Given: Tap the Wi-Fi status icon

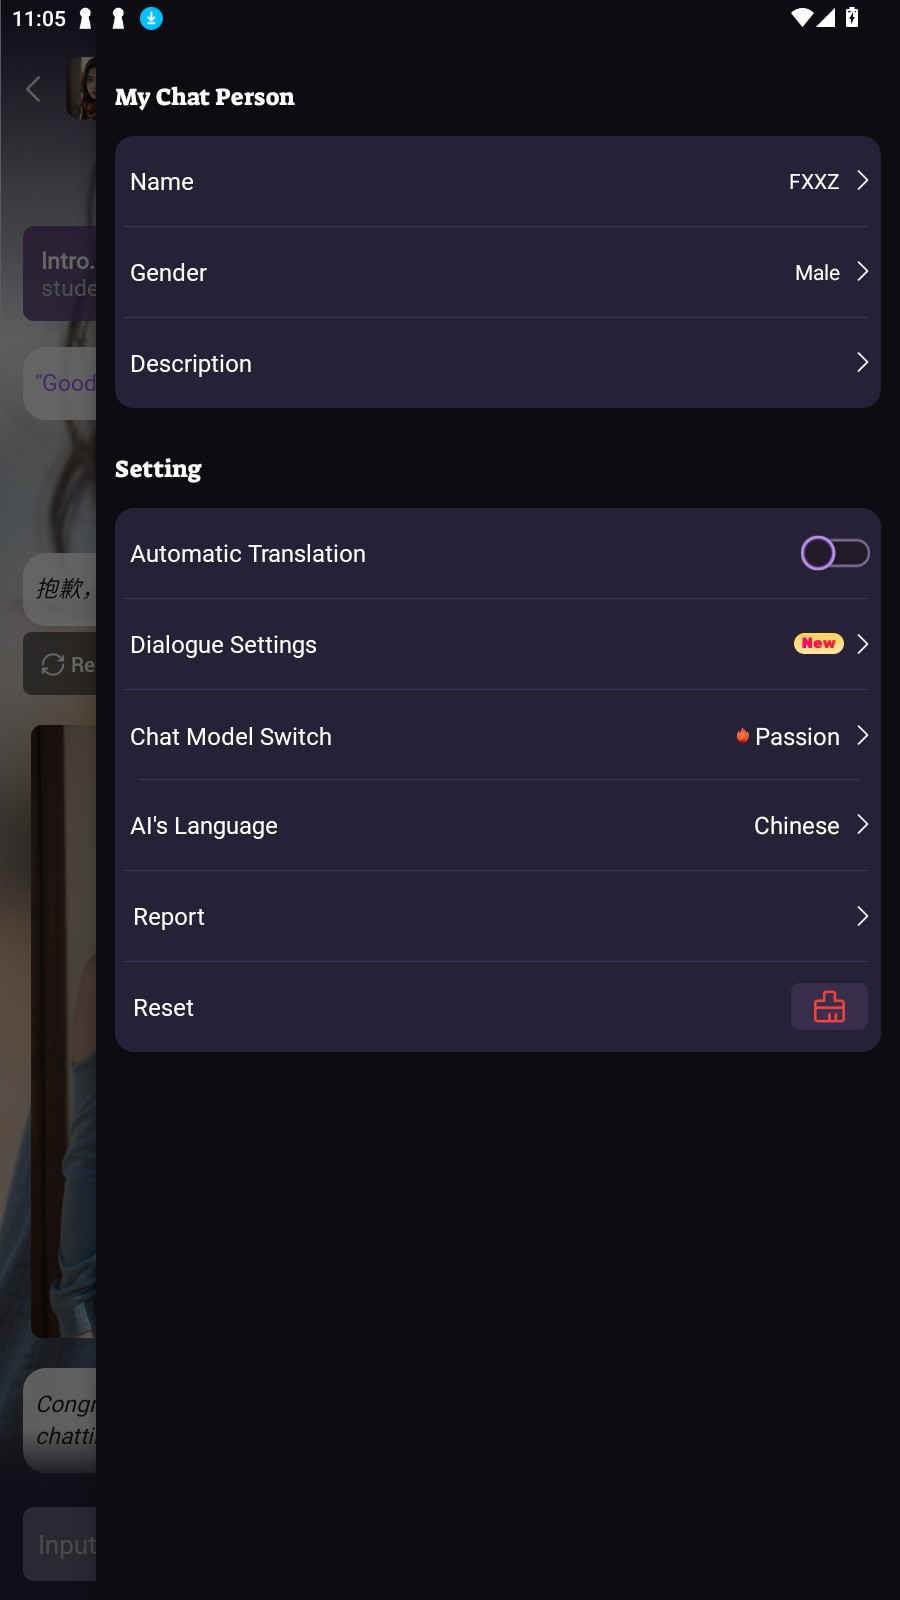Looking at the screenshot, I should tap(801, 18).
